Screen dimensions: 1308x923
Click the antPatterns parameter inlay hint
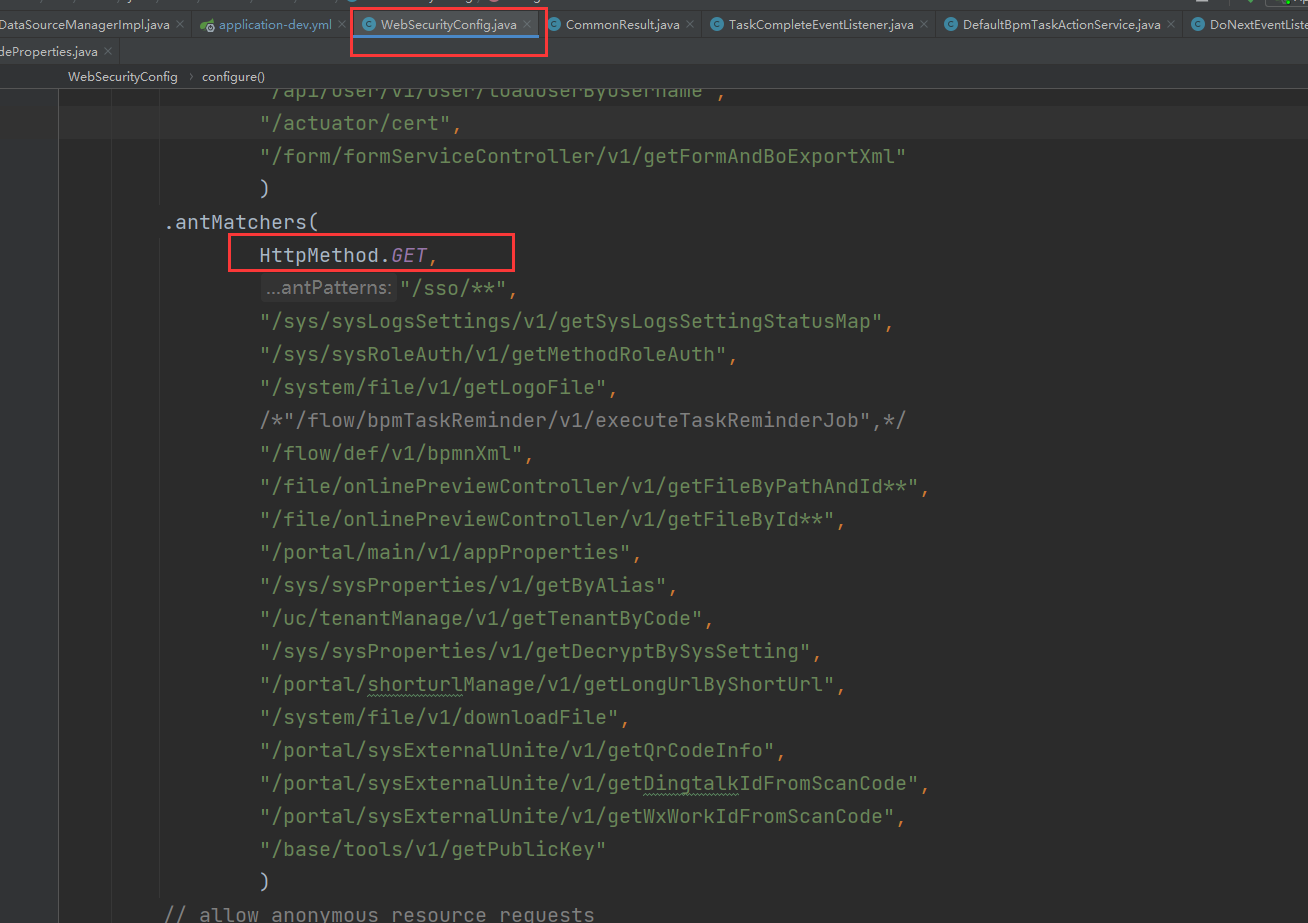[x=328, y=289]
